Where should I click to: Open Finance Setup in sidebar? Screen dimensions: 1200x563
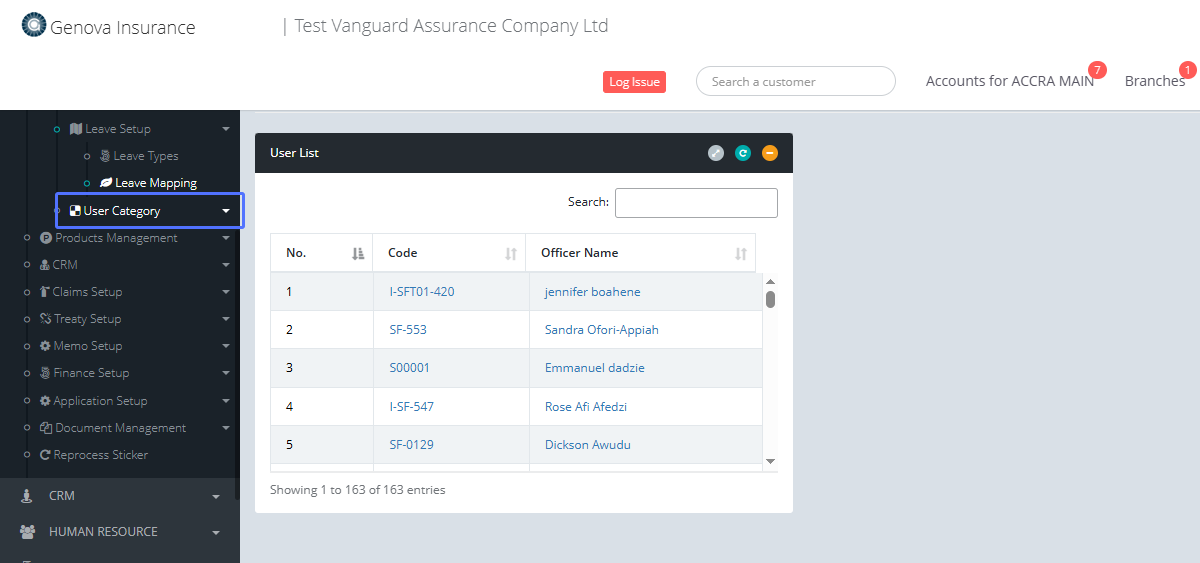pos(91,373)
